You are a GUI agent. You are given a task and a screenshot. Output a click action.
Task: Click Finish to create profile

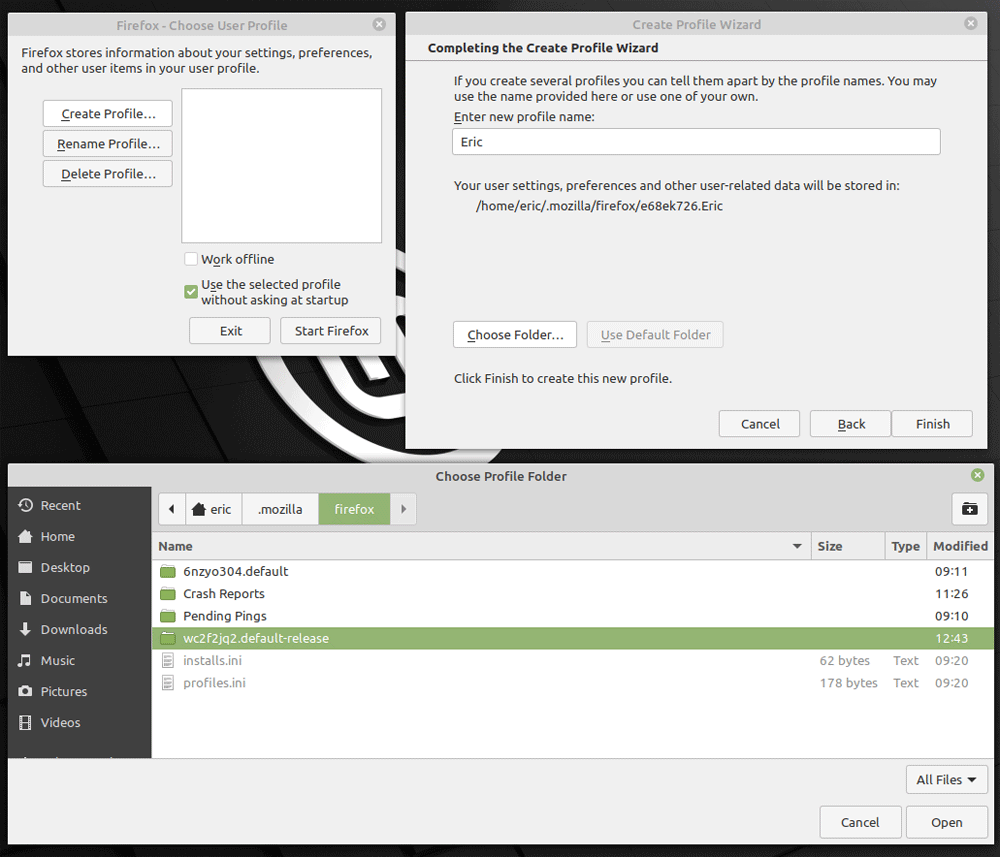point(932,424)
